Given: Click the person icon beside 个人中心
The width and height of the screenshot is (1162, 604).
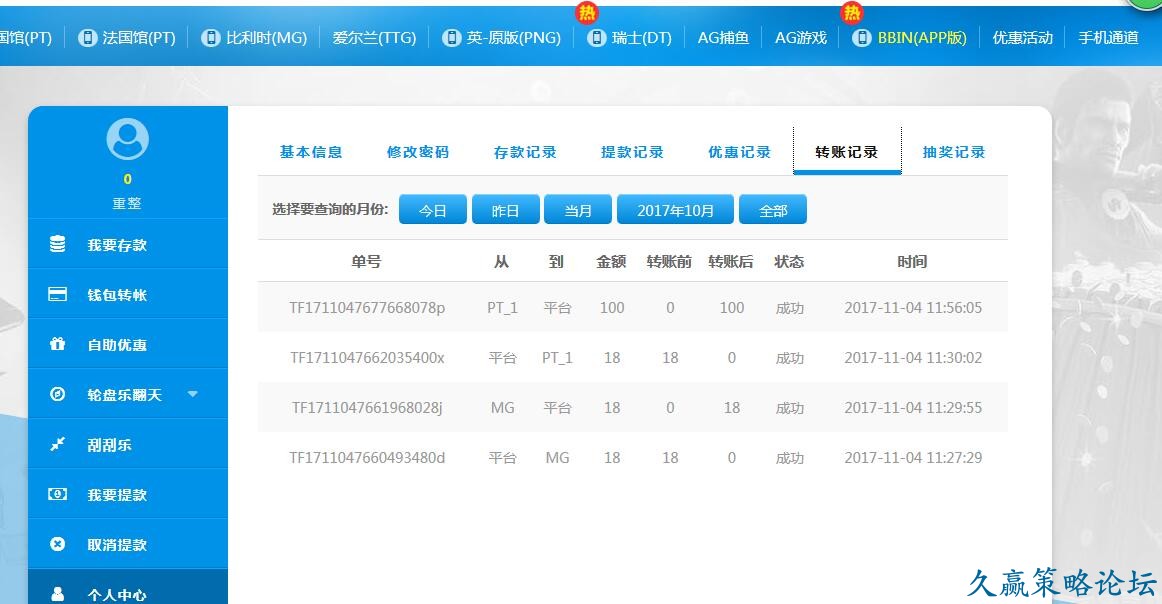Looking at the screenshot, I should coord(57,594).
